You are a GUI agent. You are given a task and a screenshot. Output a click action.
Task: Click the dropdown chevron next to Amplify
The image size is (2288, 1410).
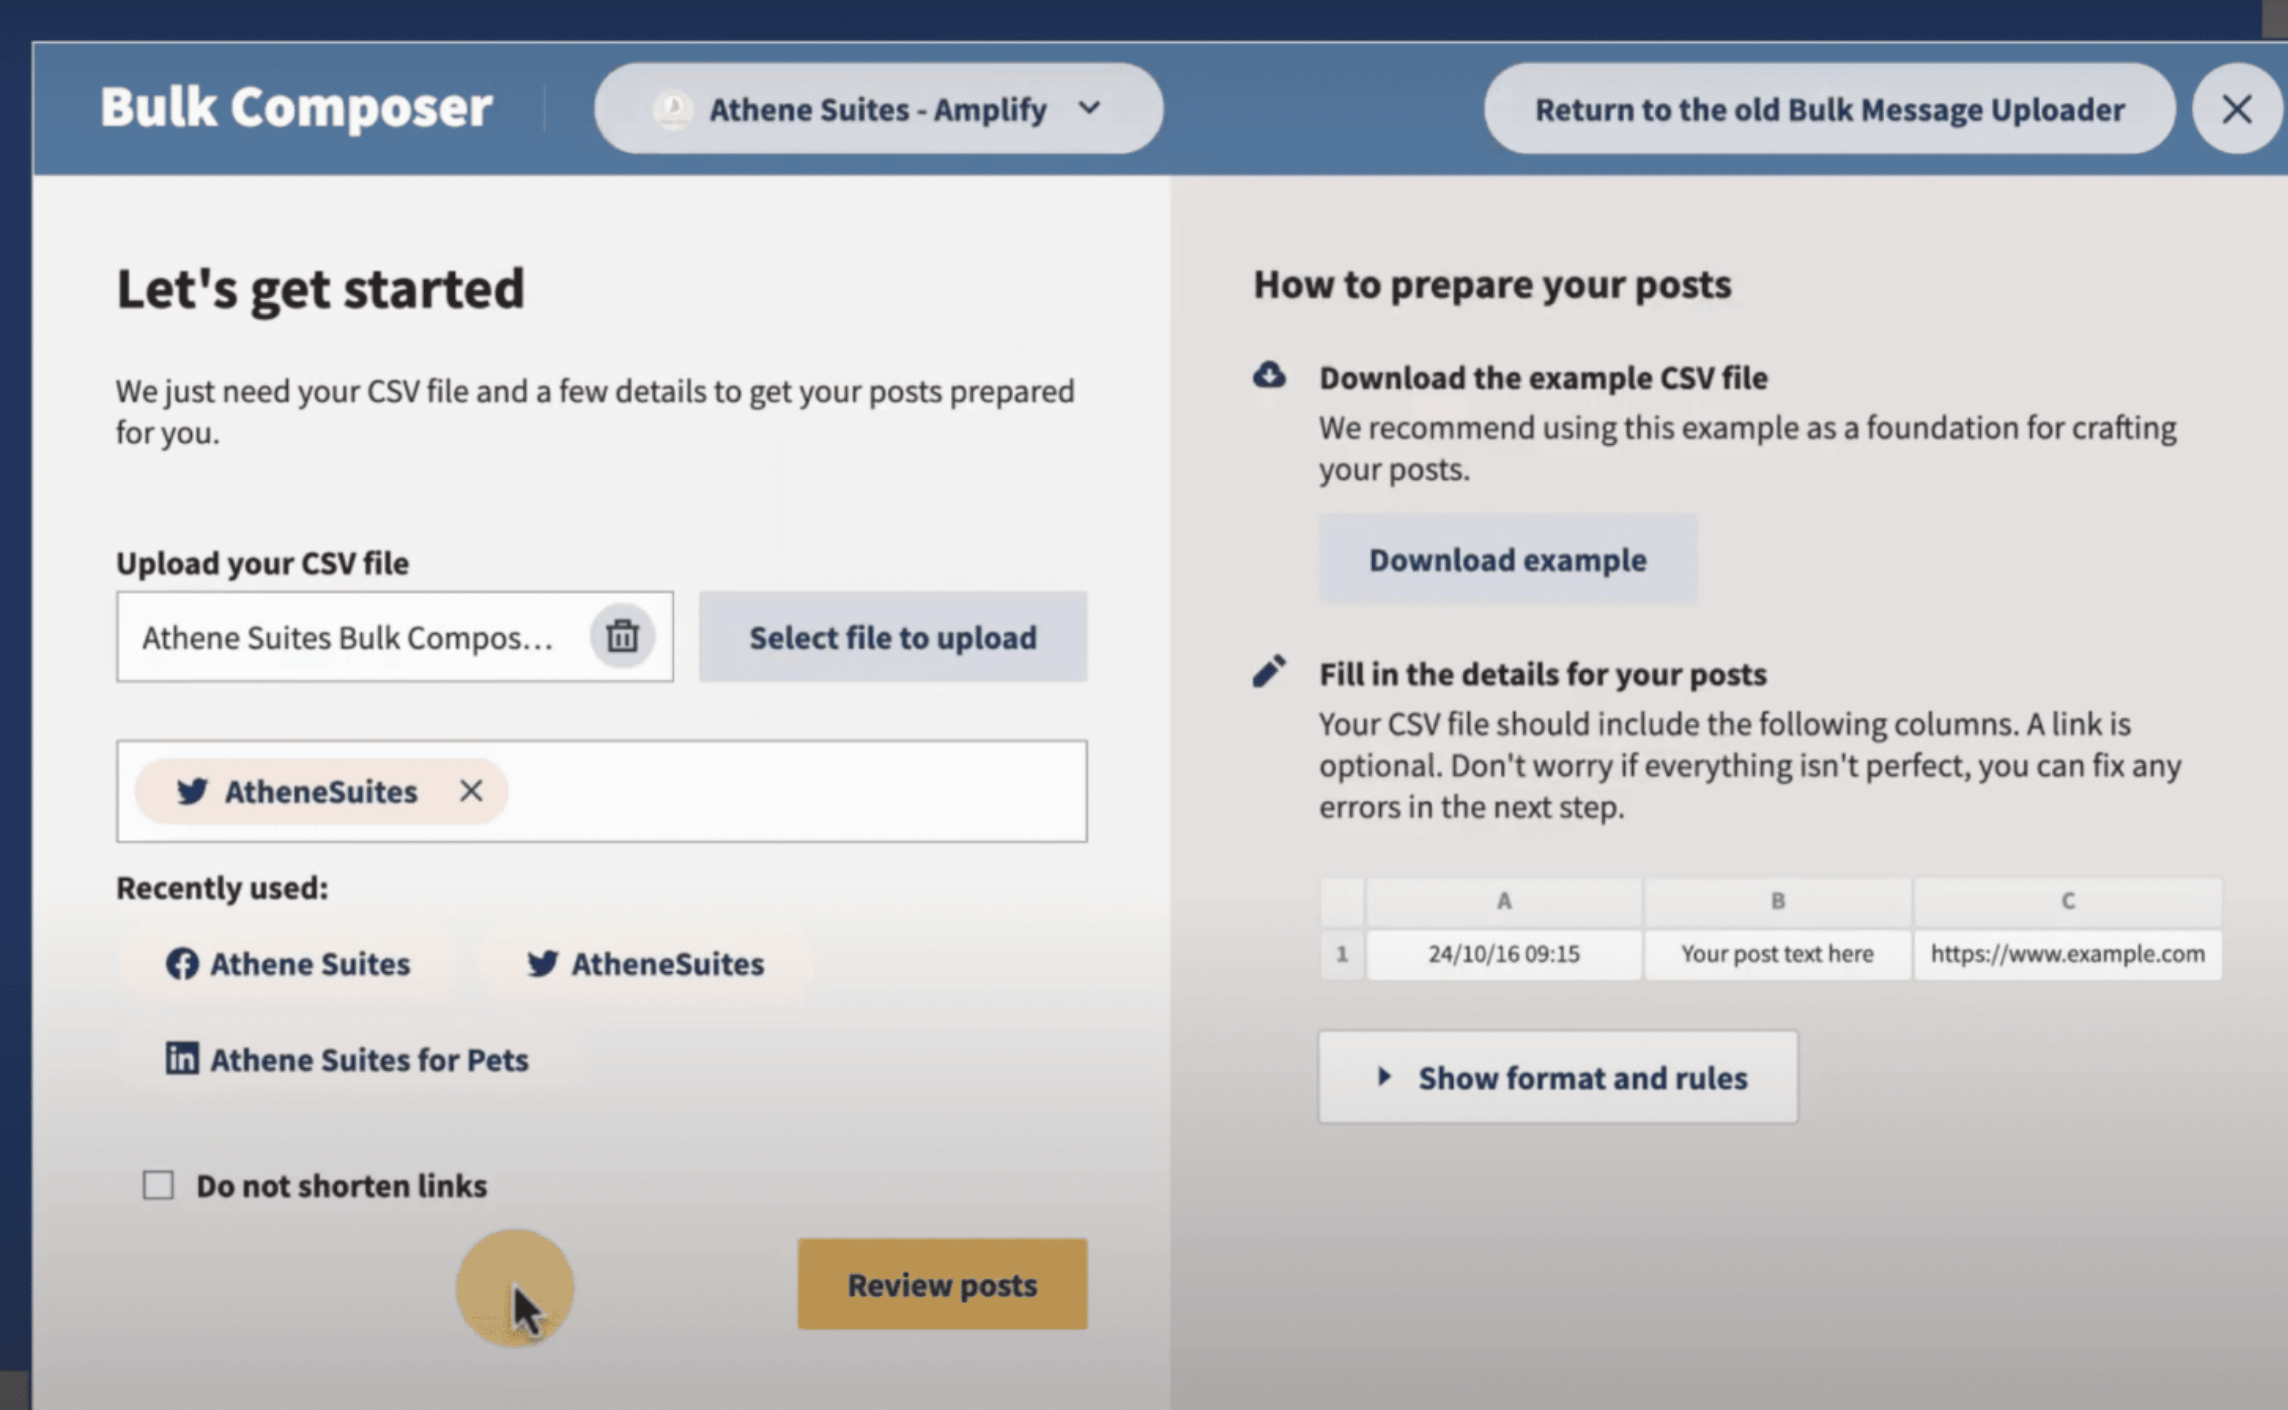[x=1090, y=108]
